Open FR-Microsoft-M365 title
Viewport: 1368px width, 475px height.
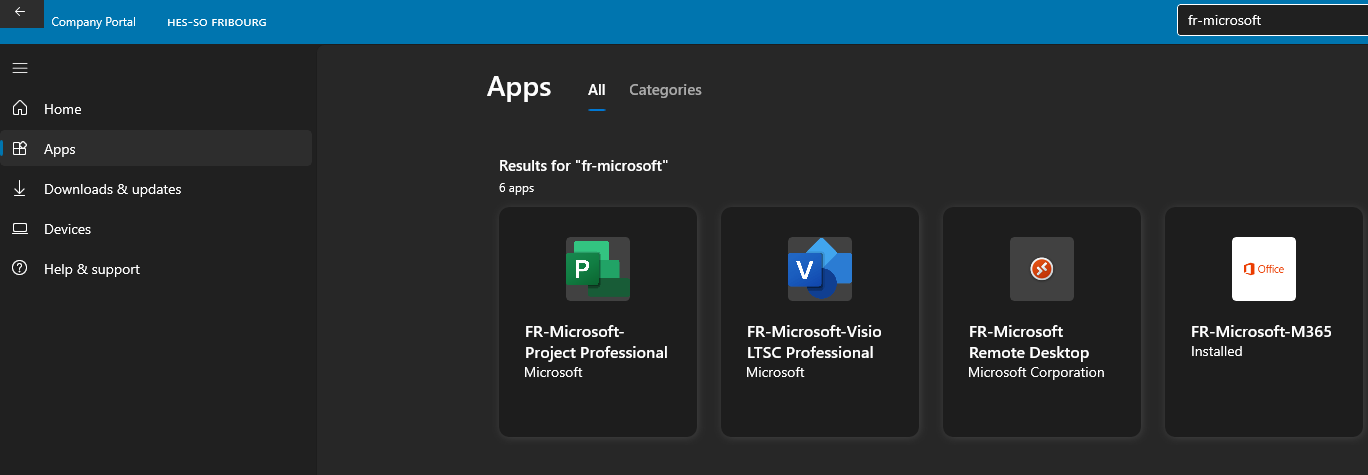click(x=1261, y=332)
